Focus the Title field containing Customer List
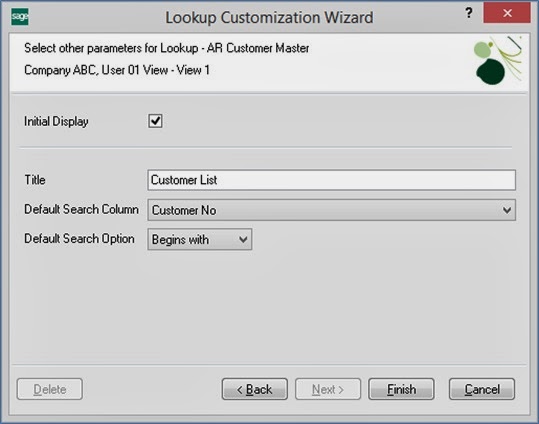Image resolution: width=539 pixels, height=424 pixels. pyautogui.click(x=331, y=180)
